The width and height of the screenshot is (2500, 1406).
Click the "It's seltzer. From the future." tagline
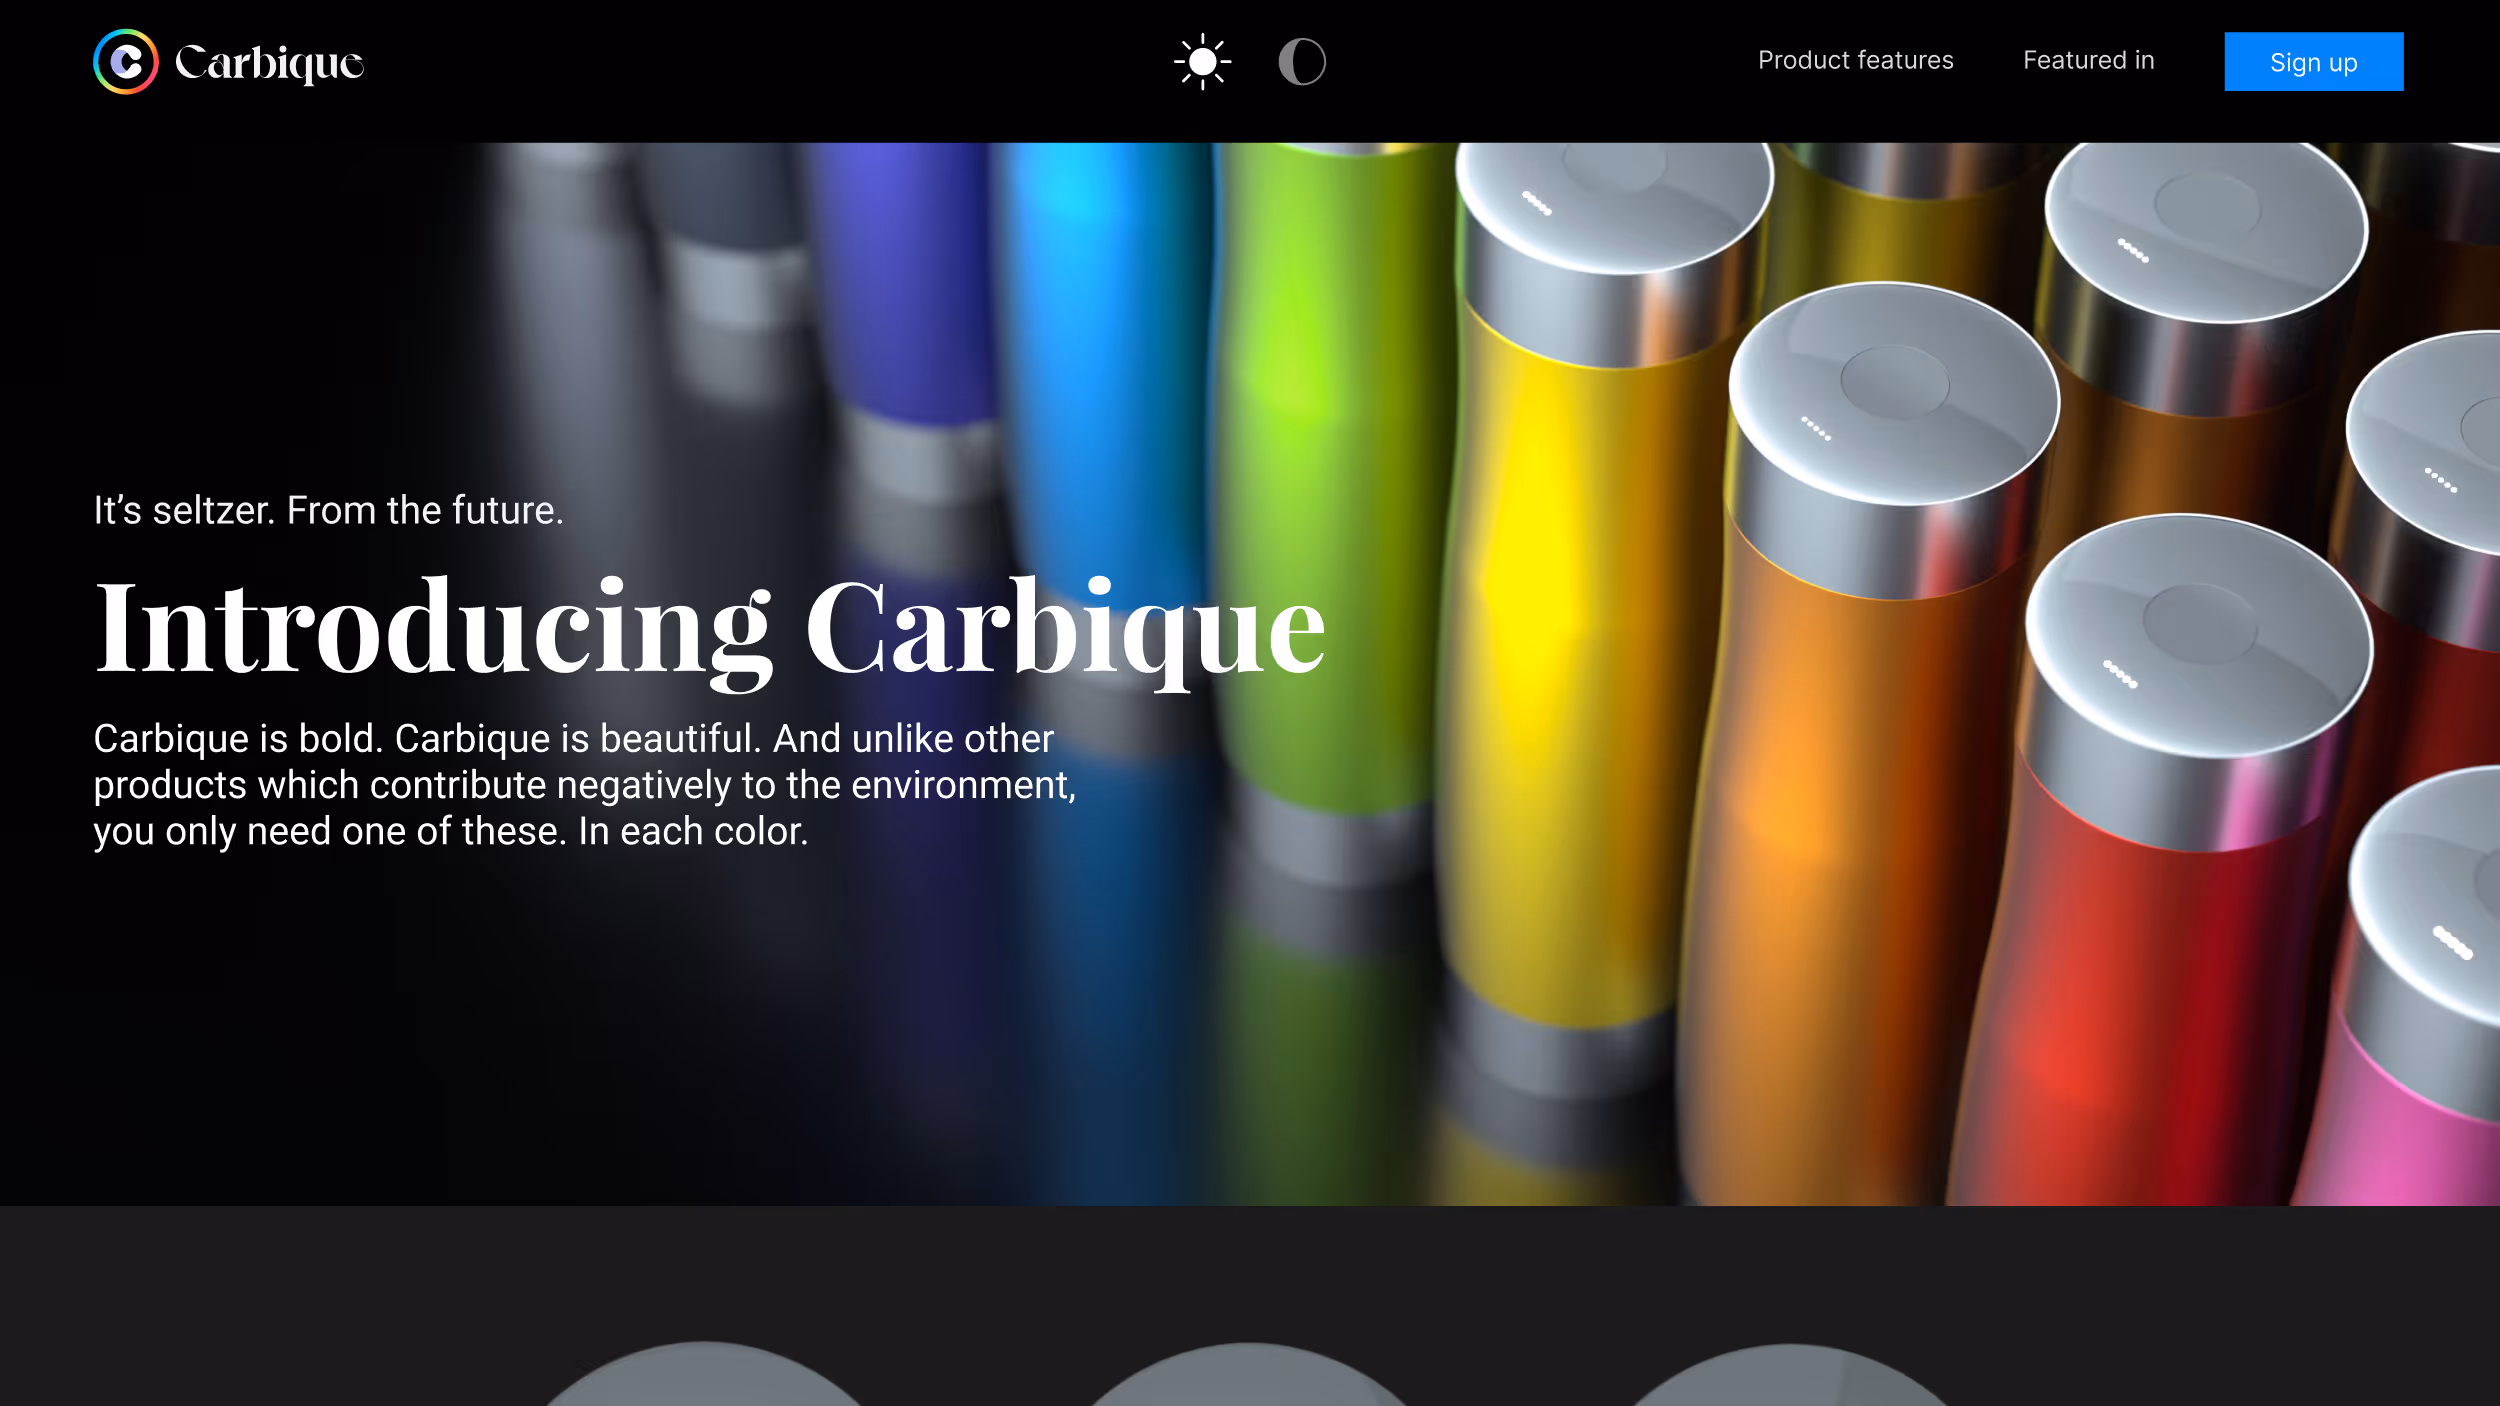[329, 510]
